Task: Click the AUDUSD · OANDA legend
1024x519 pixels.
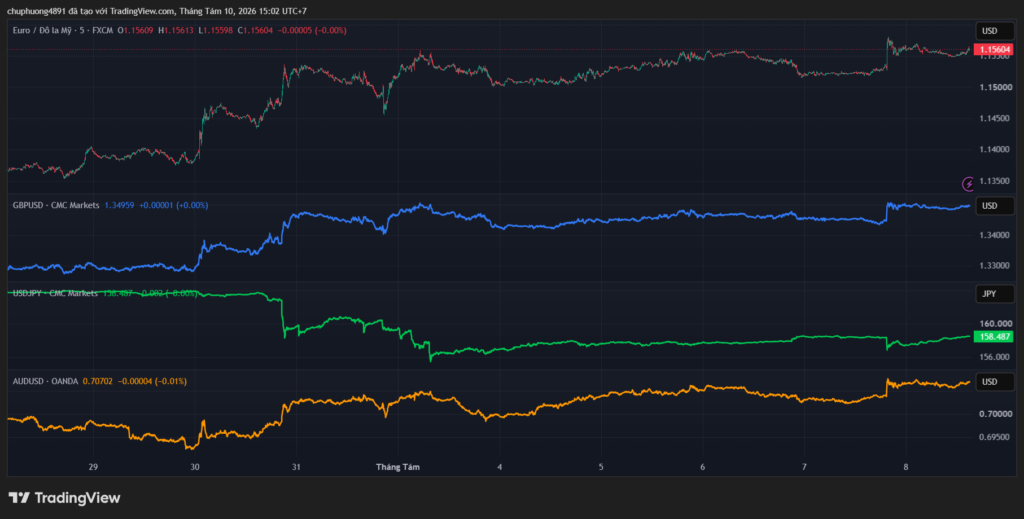Action: [x=45, y=381]
